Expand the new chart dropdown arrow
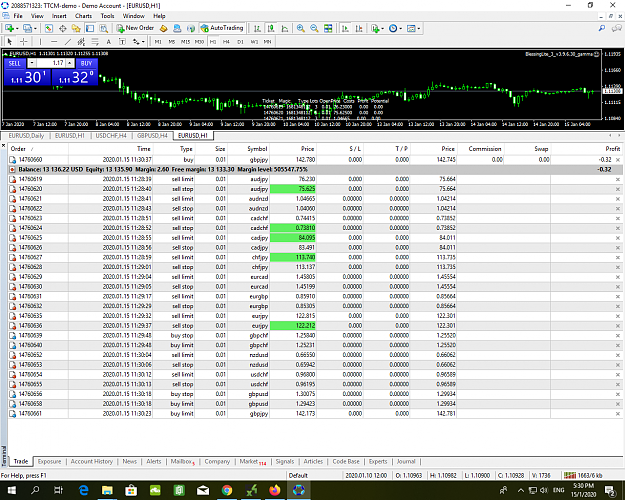 click(17, 29)
